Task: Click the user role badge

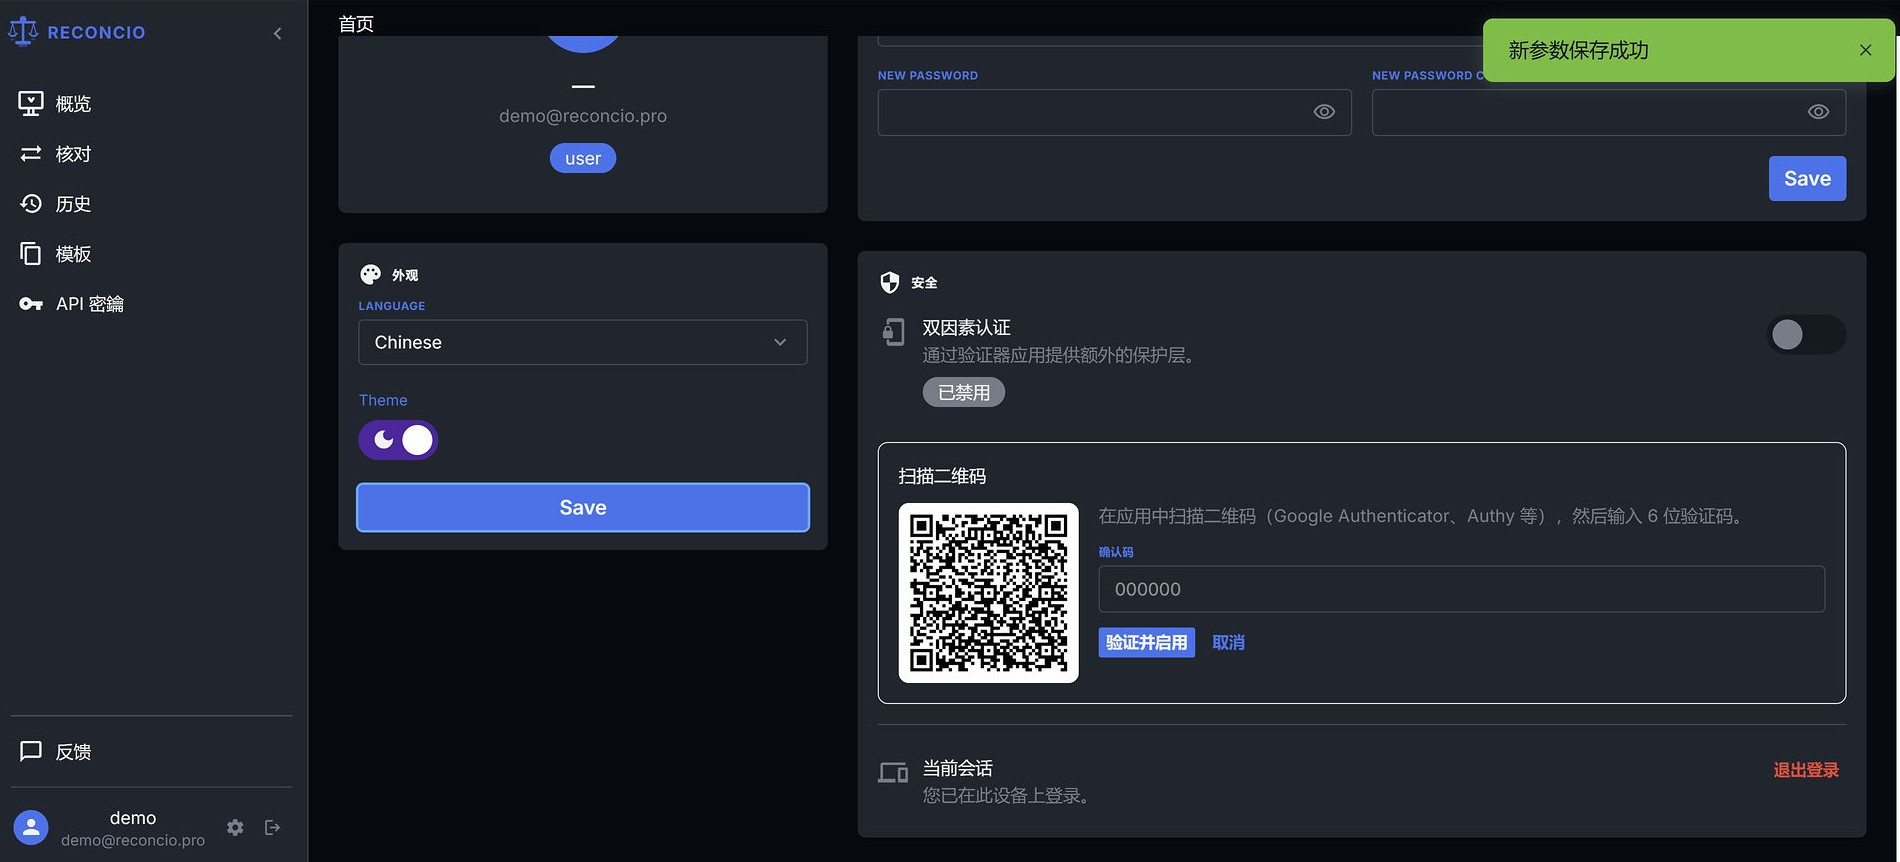Action: (583, 158)
